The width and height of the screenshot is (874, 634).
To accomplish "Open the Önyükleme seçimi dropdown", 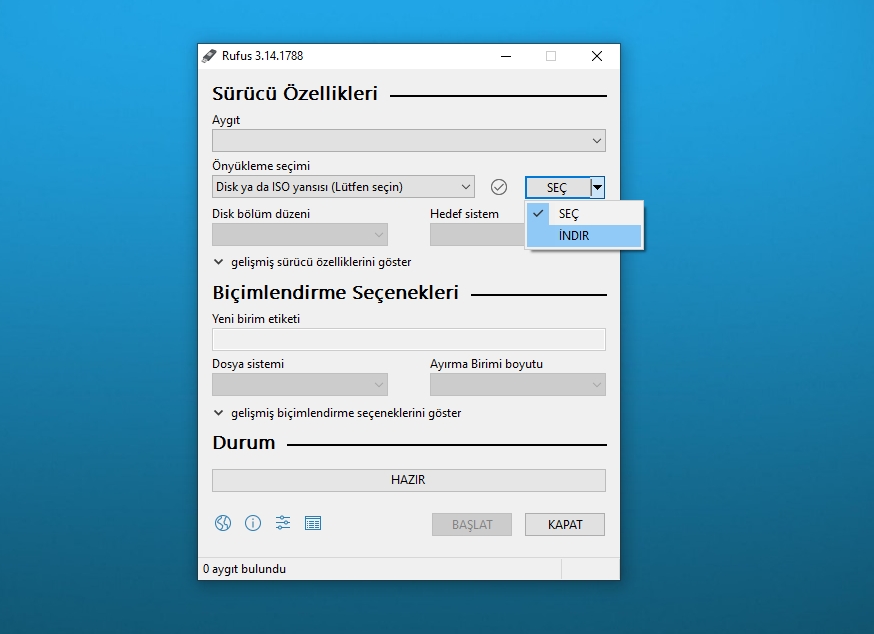I will [341, 186].
